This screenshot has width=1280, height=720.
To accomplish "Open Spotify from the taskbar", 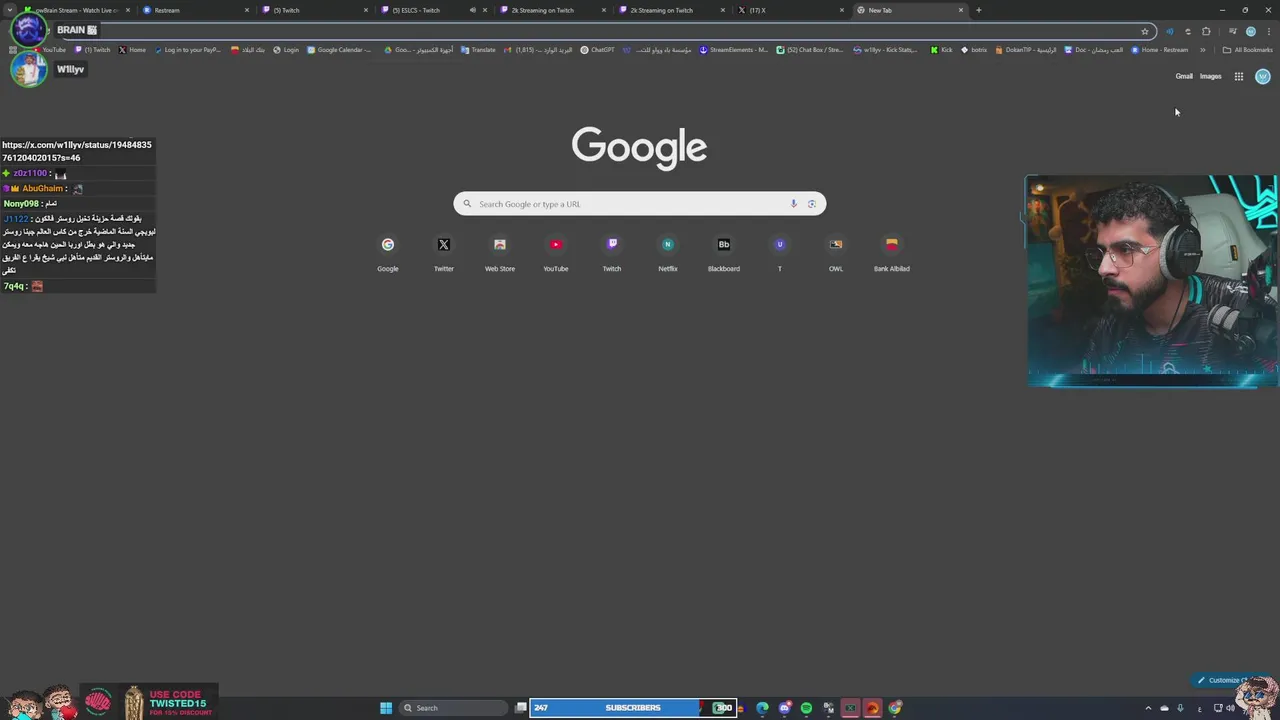I will 806,708.
